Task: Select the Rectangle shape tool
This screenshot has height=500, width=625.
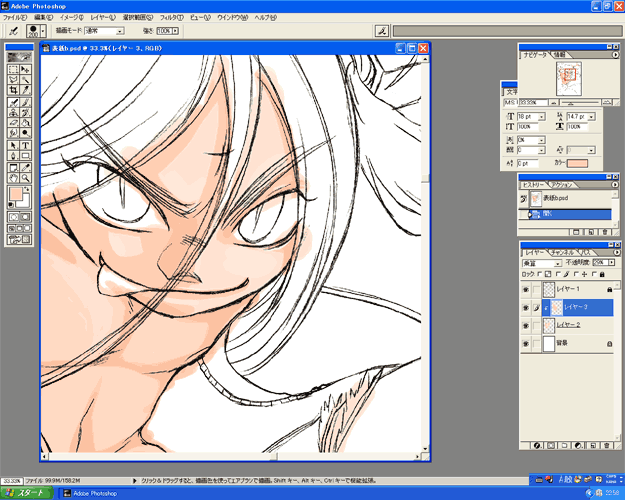Action: coord(25,156)
